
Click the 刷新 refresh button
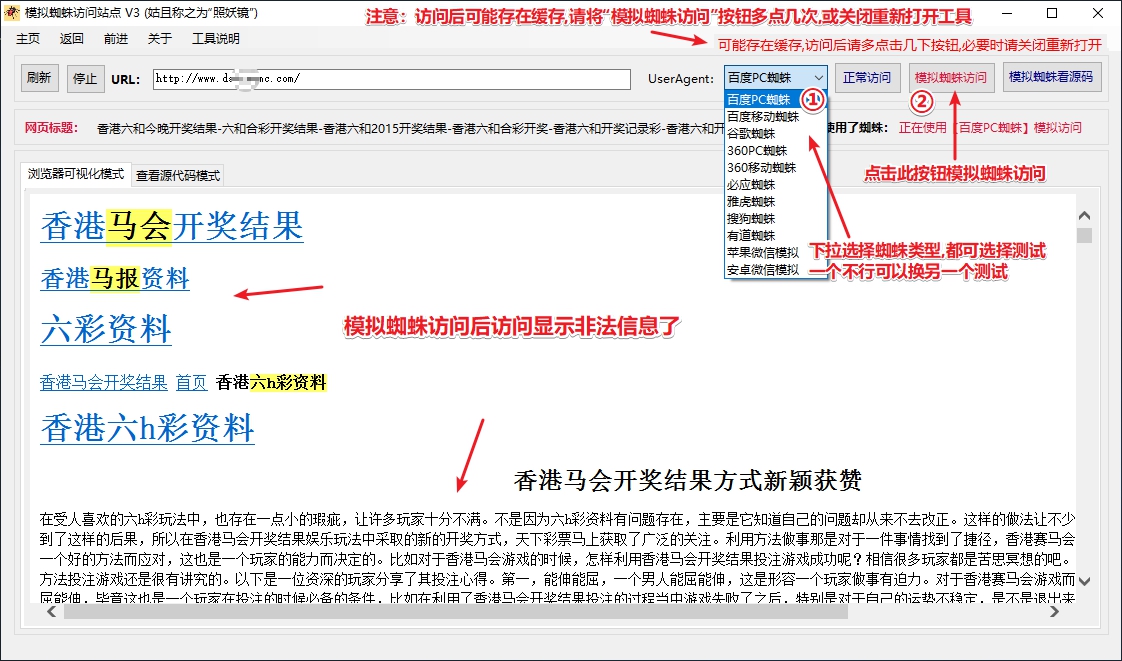(39, 79)
